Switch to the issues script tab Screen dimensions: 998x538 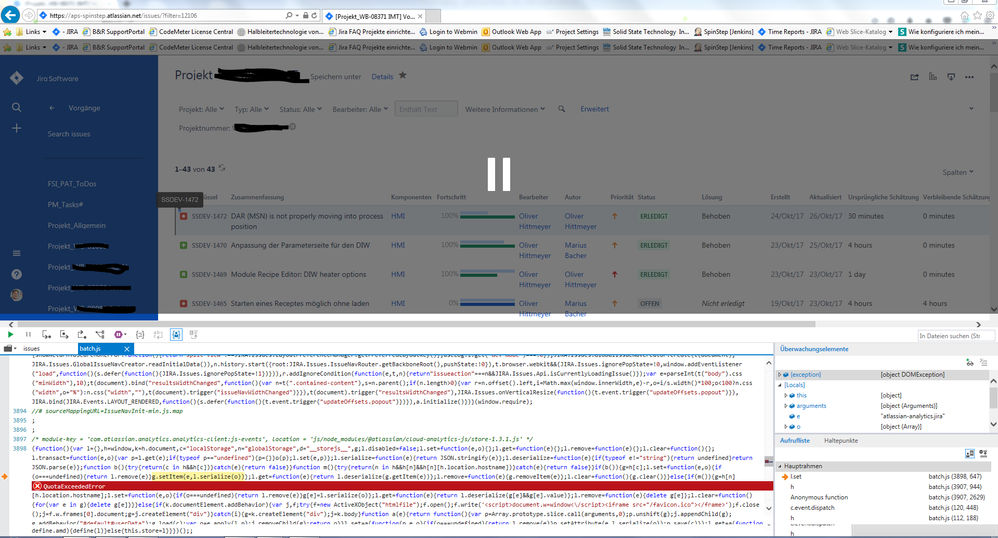31,349
